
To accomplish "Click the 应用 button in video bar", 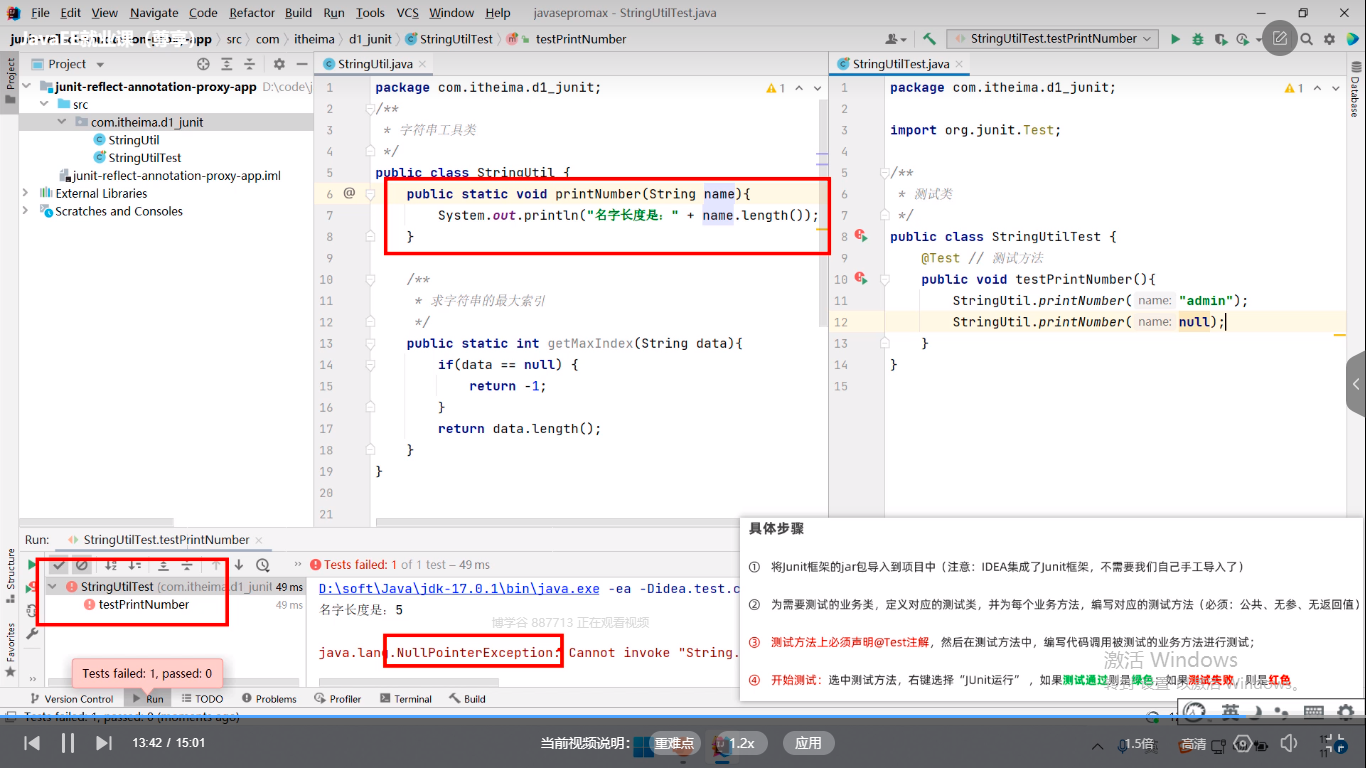I will coord(808,743).
